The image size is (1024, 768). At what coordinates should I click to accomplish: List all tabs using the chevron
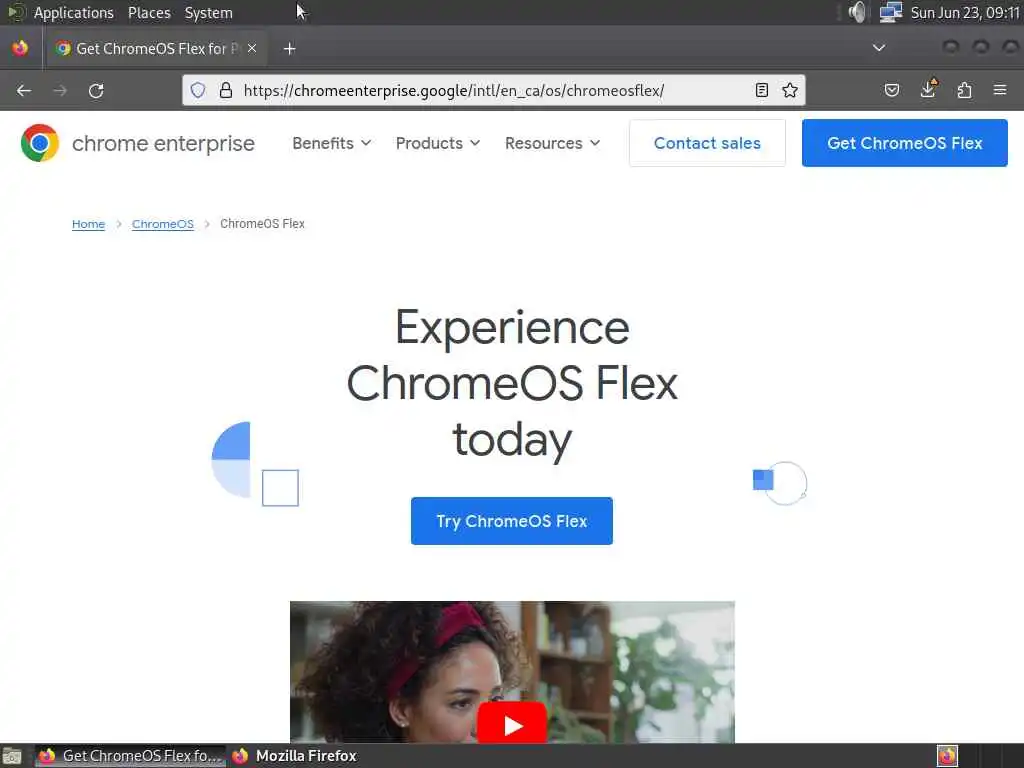pyautogui.click(x=879, y=48)
